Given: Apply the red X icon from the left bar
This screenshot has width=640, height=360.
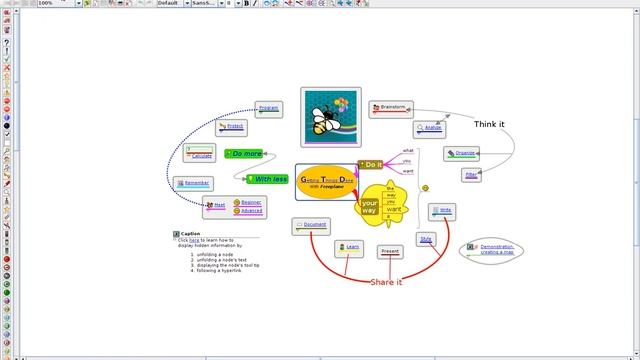Looking at the screenshot, I should tap(7, 68).
